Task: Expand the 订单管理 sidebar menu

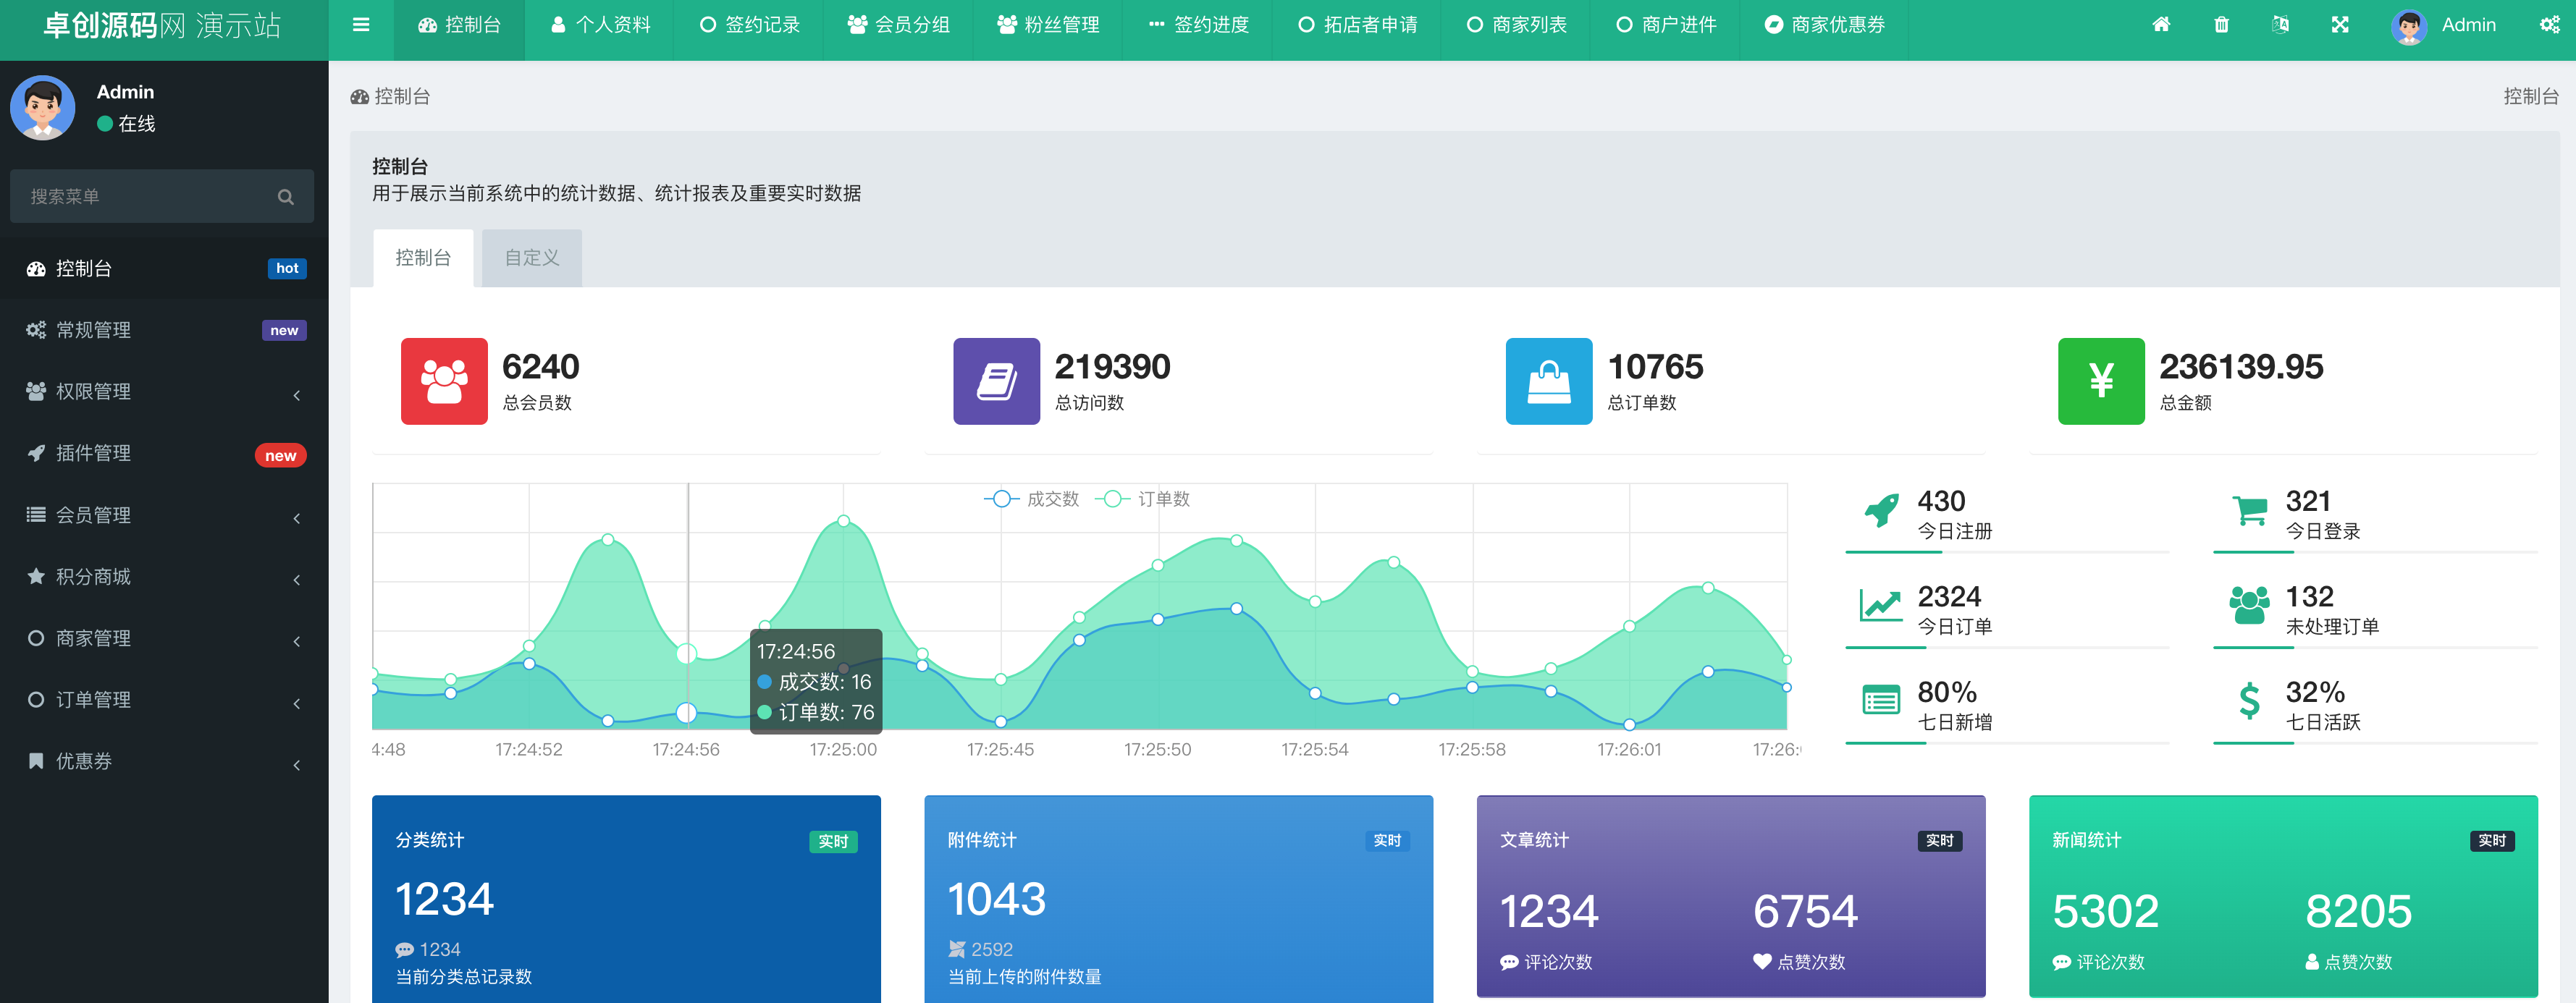Action: click(164, 700)
